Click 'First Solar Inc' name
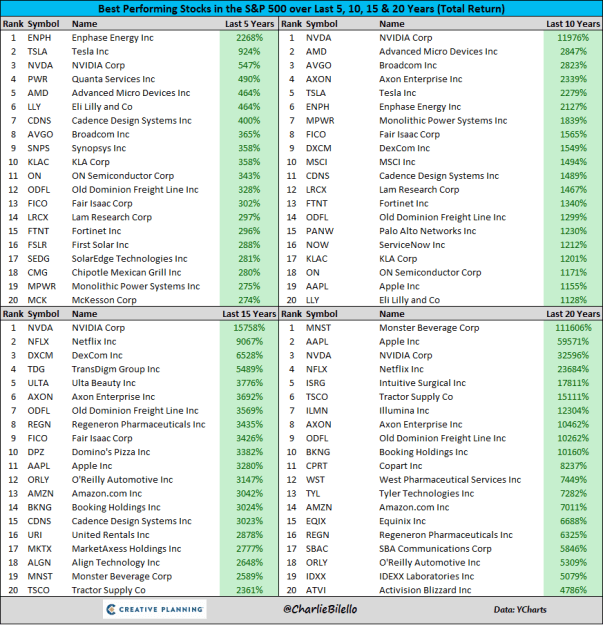603x625 pixels. click(x=100, y=245)
